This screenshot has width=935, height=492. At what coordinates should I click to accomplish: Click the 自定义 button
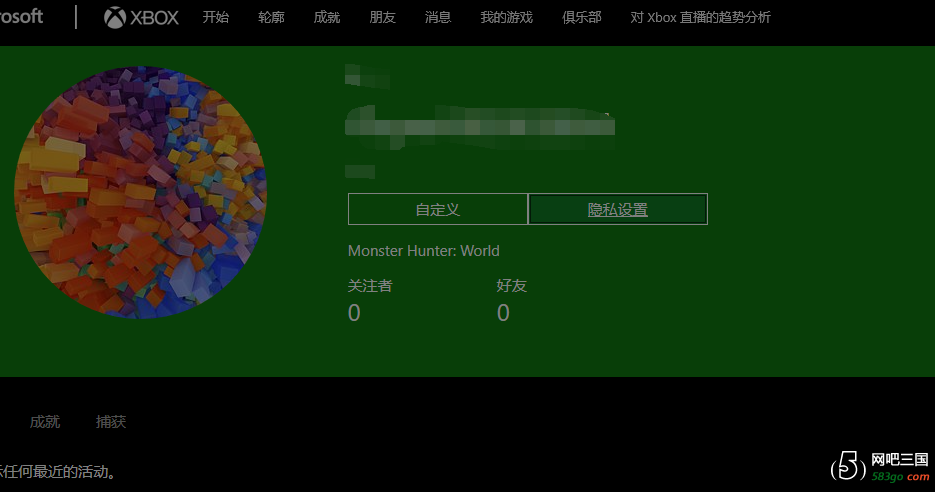[438, 209]
